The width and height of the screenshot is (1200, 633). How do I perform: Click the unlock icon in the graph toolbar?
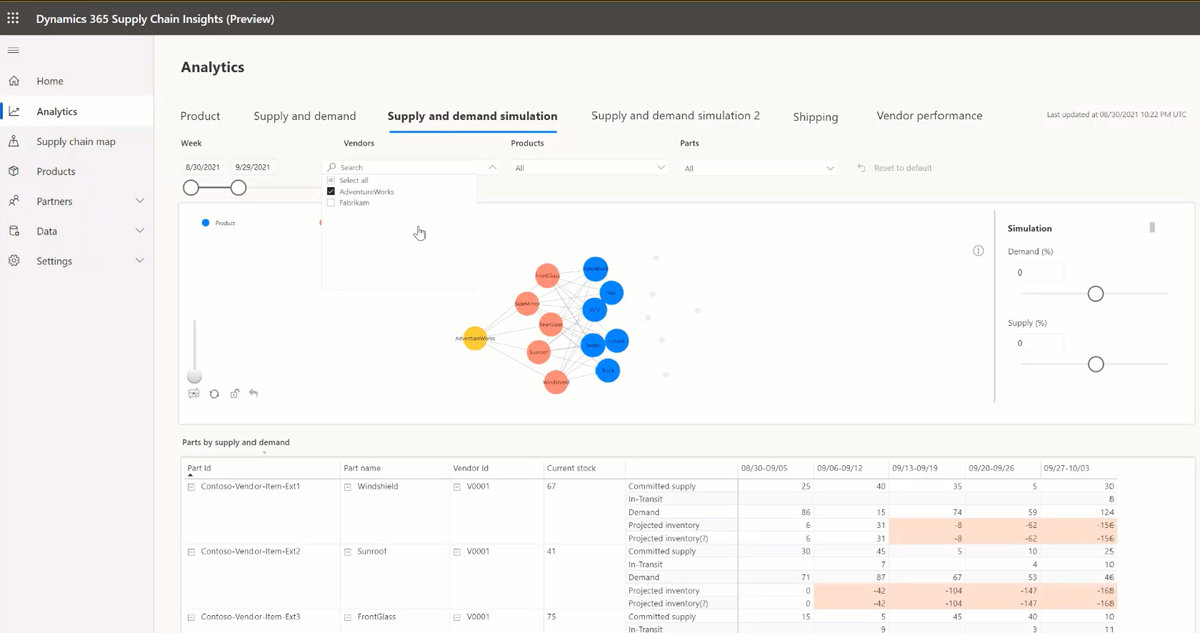pos(235,393)
